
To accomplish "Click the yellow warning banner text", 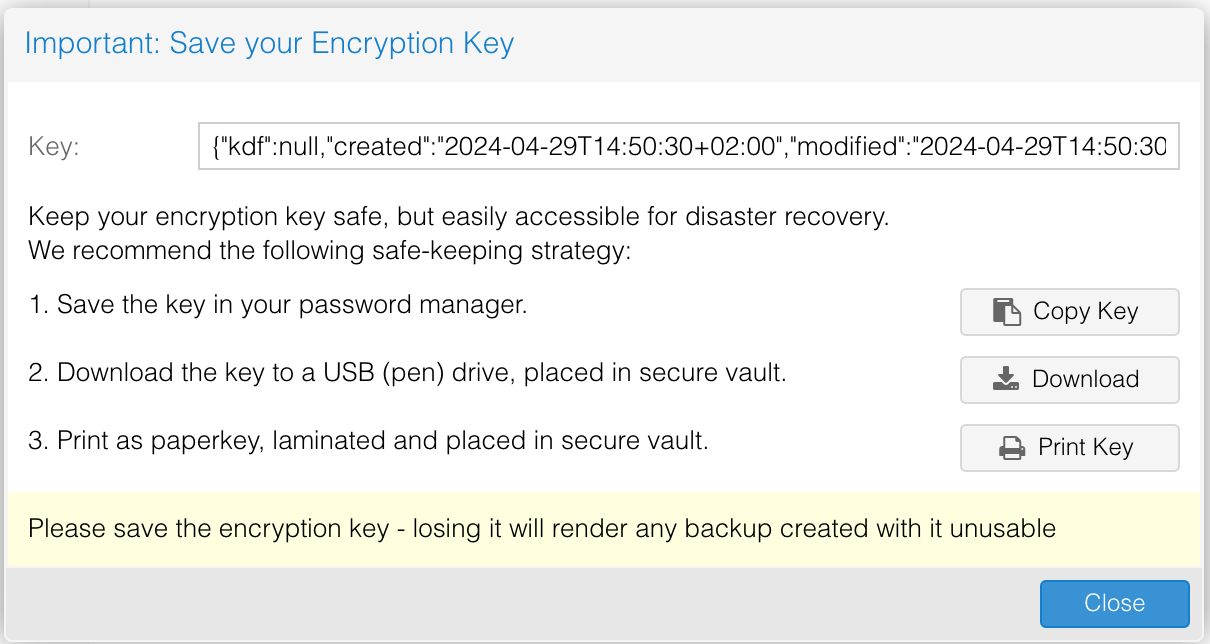I will [542, 528].
